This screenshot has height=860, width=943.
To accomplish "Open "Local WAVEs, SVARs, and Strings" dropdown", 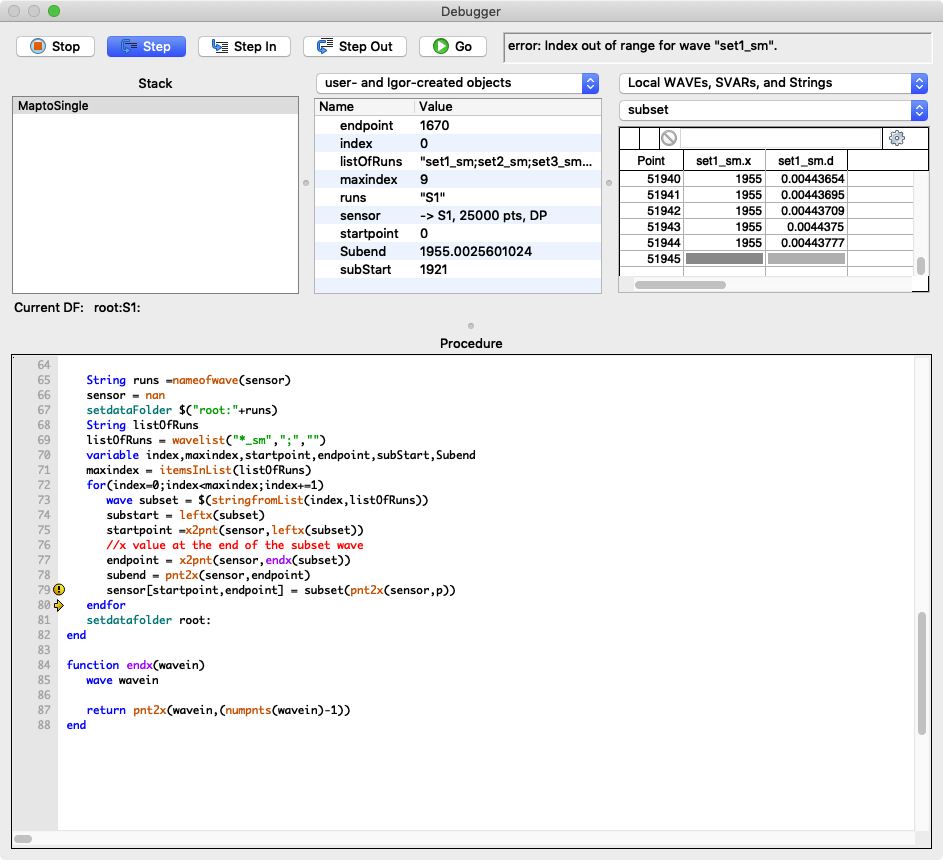I will [x=773, y=83].
